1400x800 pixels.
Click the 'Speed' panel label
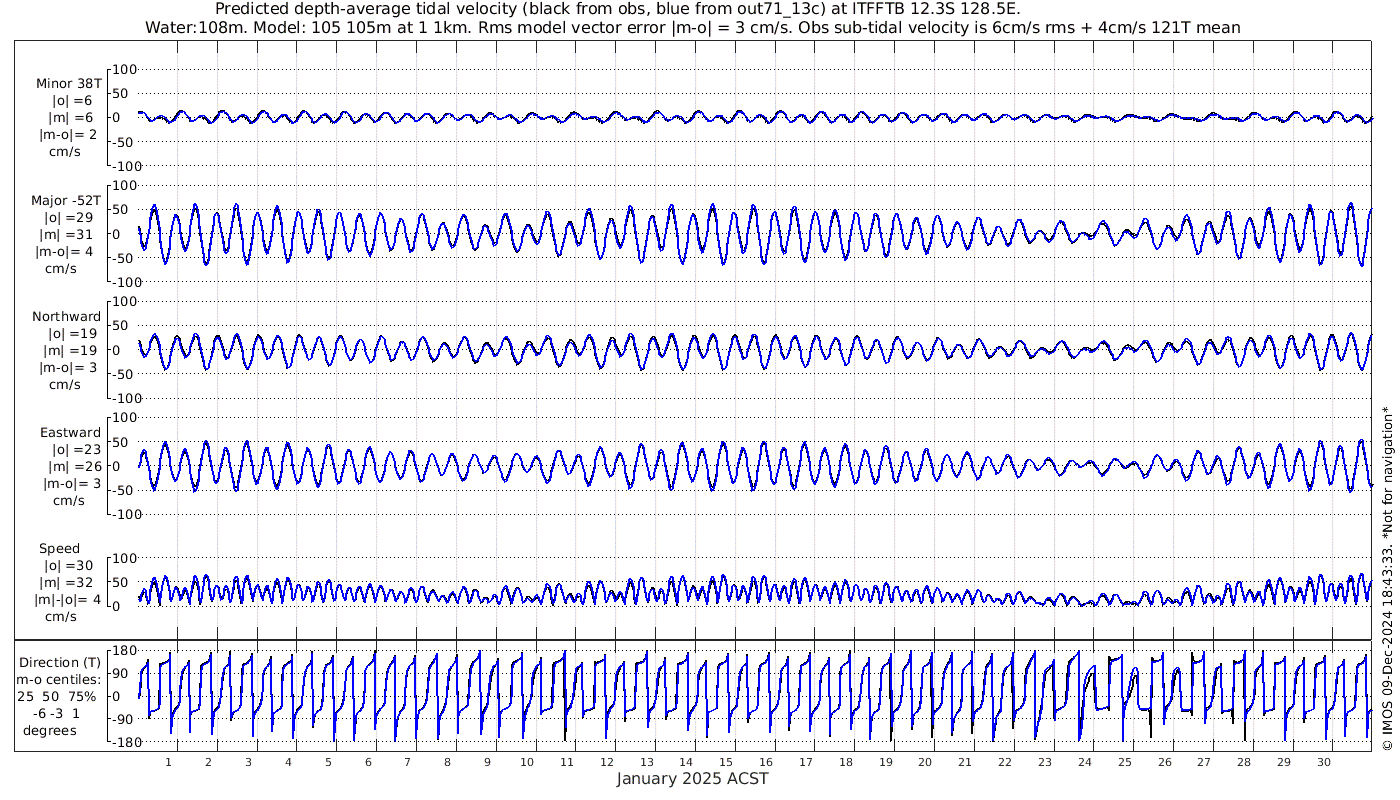click(x=60, y=549)
